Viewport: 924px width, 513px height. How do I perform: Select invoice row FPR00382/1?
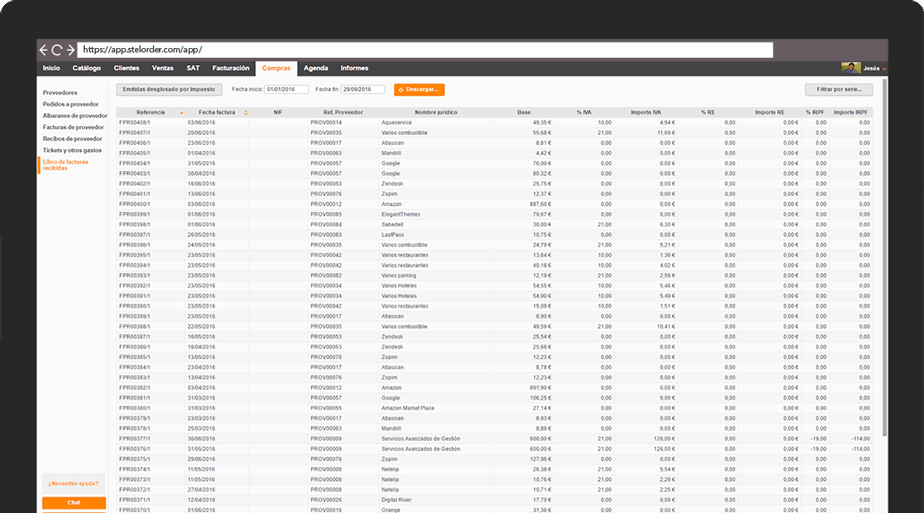(494, 388)
